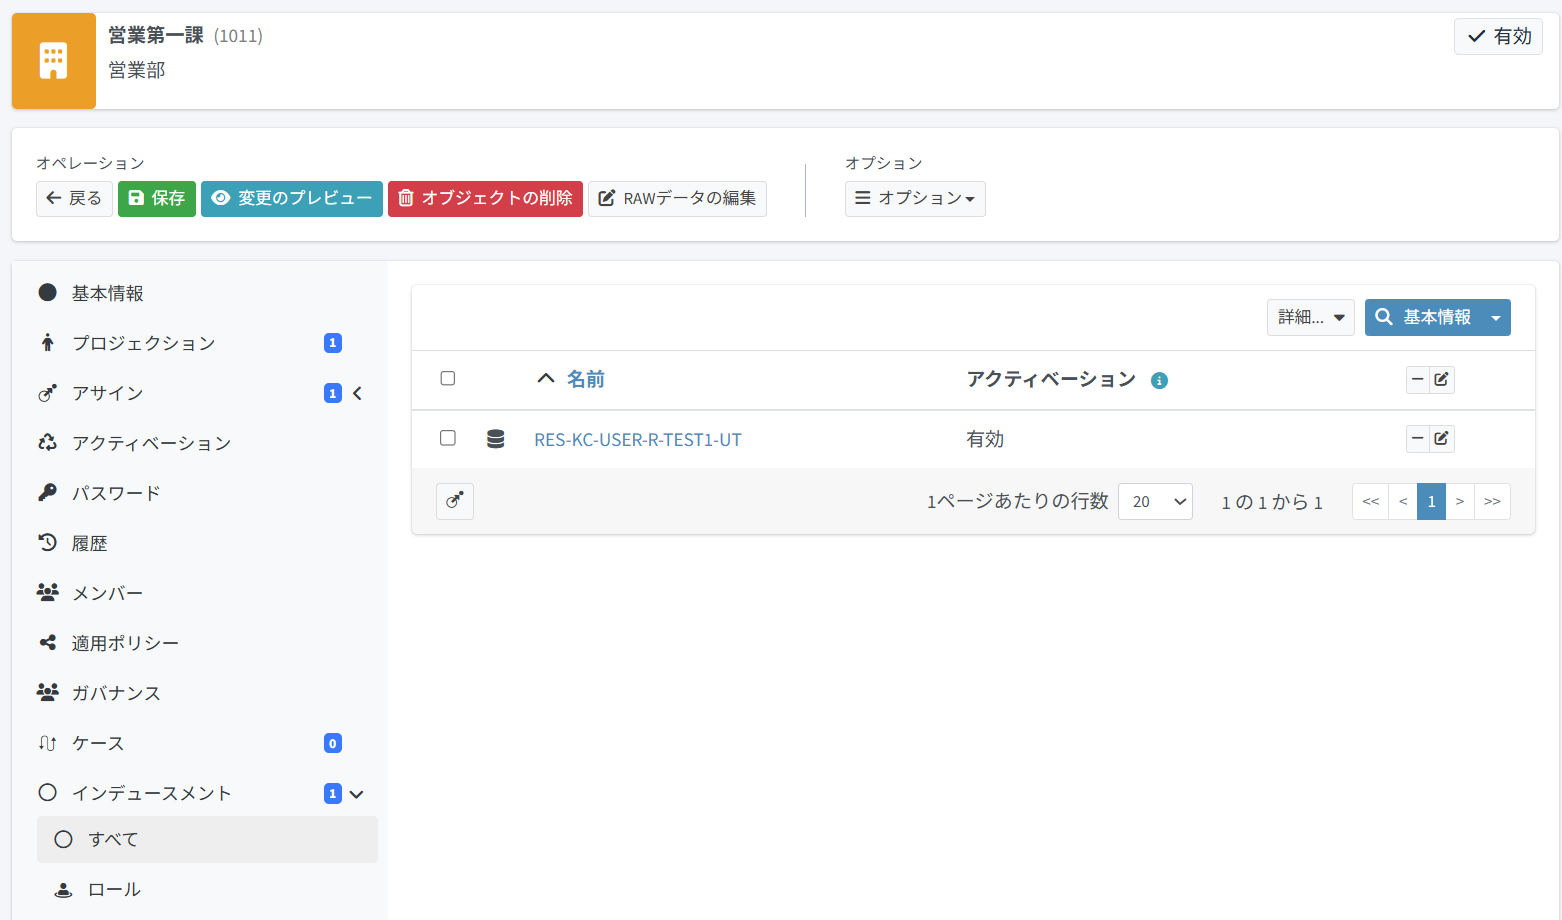This screenshot has width=1562, height=920.
Task: Click the info icon beside アクティベーション column
Action: point(1159,381)
